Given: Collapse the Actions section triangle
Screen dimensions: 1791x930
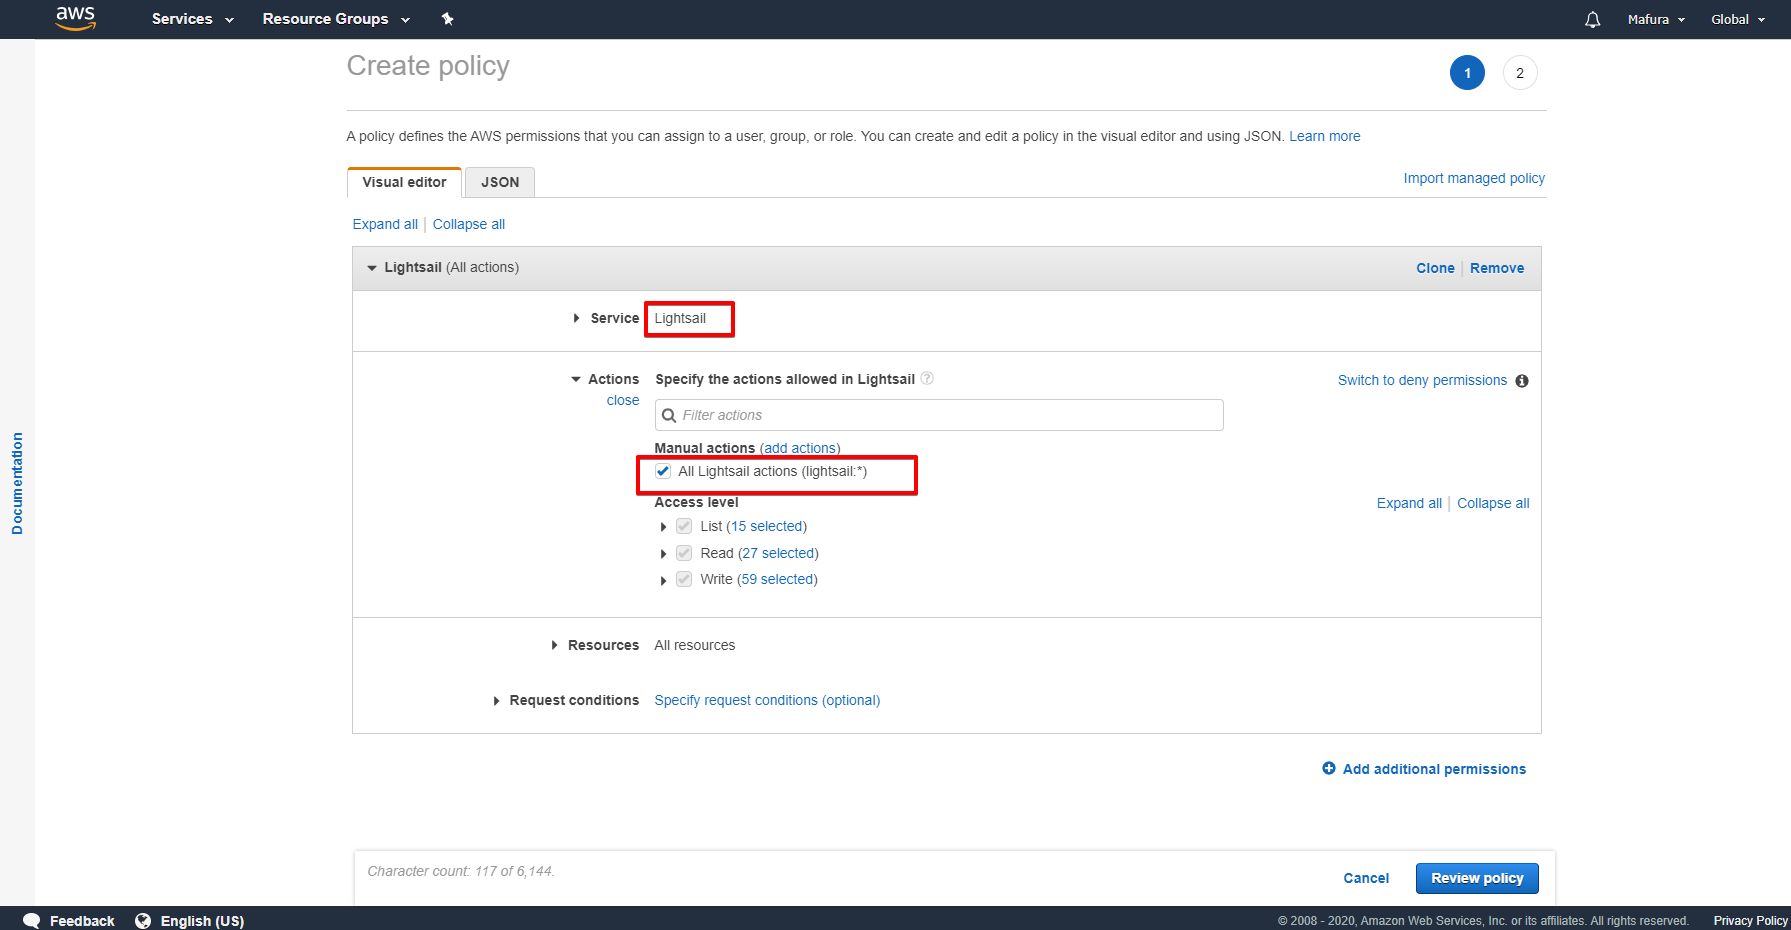Looking at the screenshot, I should point(576,379).
